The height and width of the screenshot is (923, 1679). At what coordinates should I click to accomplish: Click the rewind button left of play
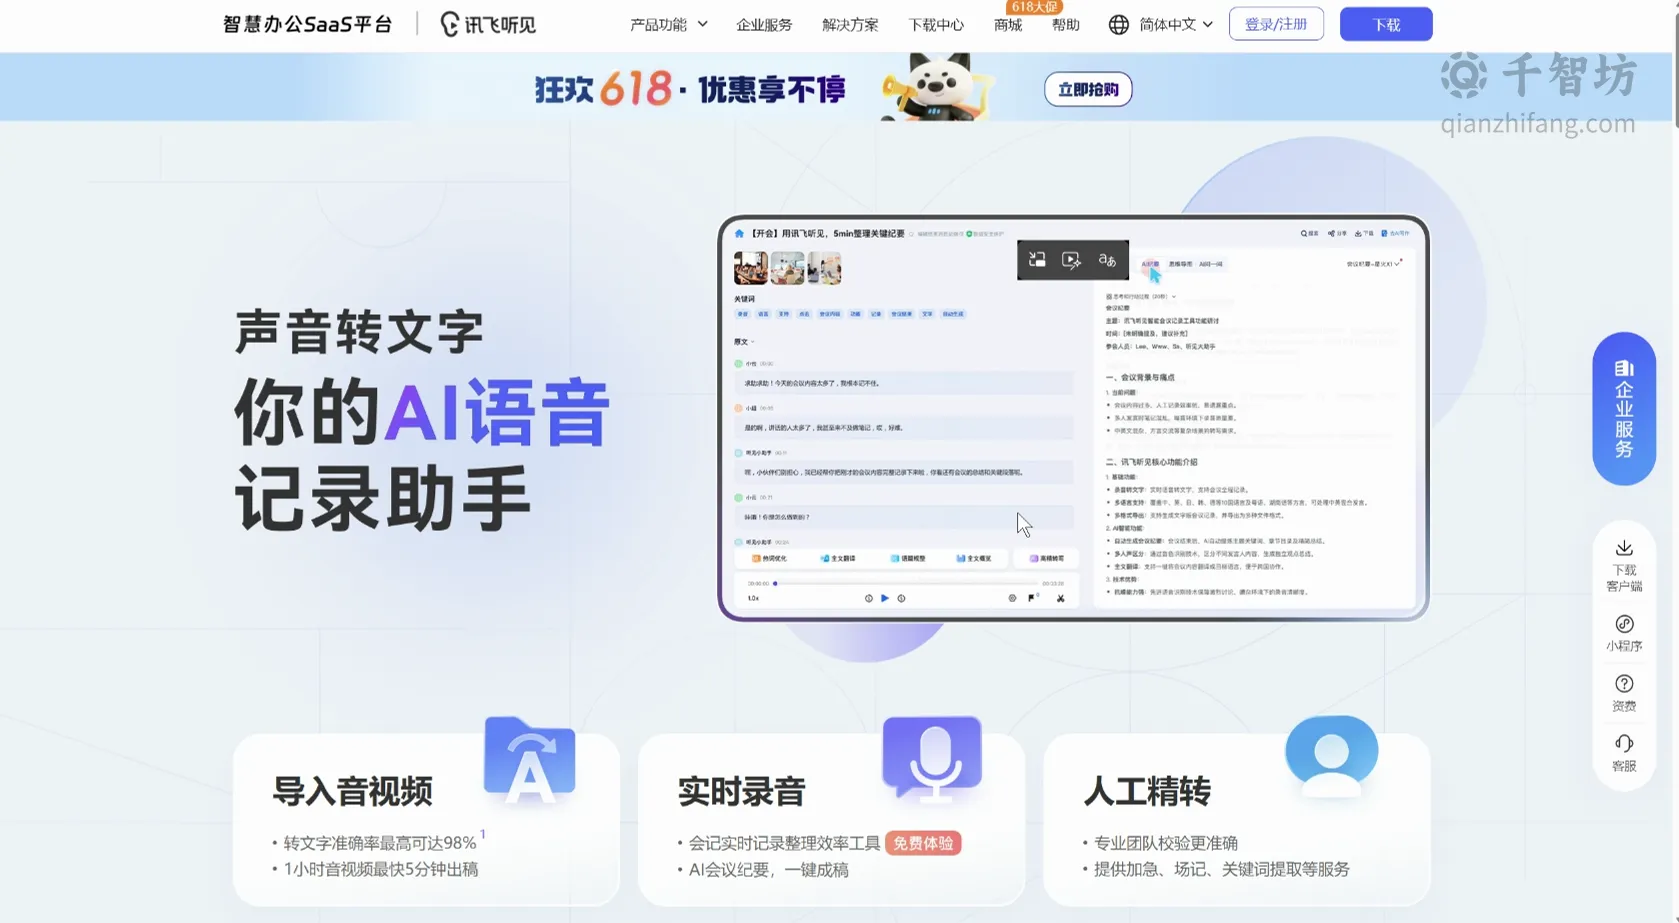[x=868, y=598]
